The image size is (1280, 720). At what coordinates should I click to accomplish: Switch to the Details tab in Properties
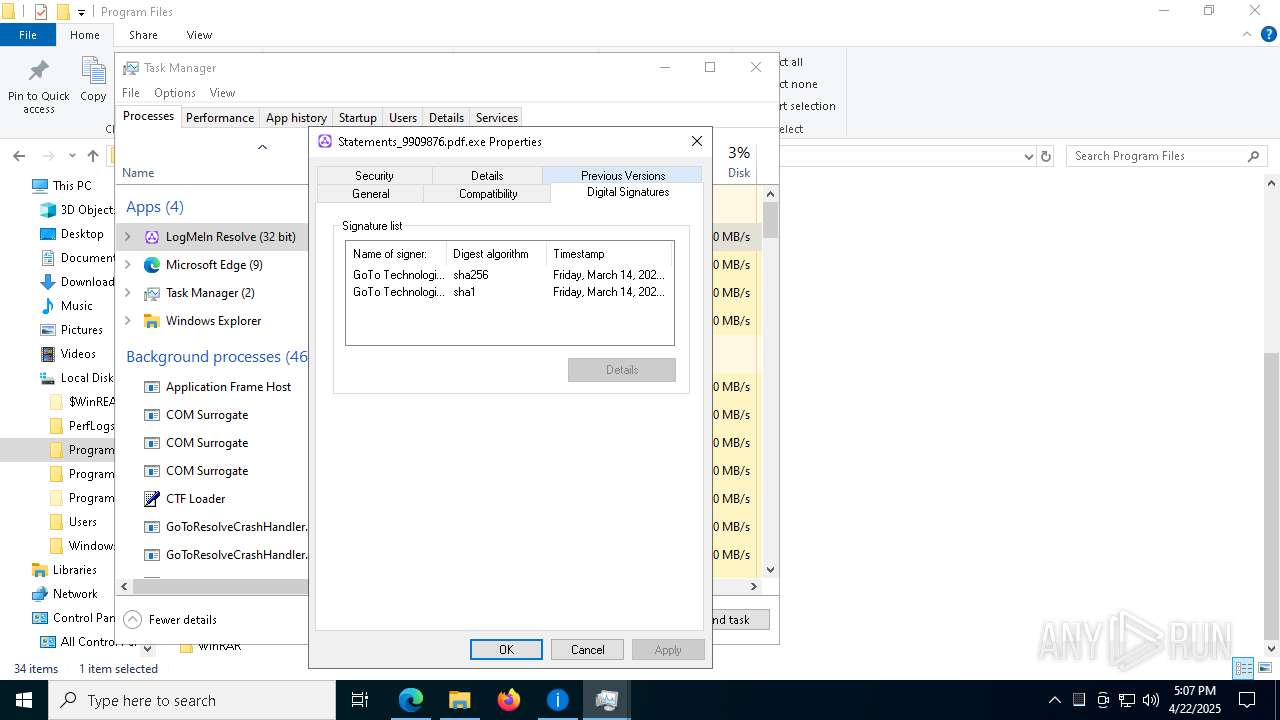[x=487, y=175]
